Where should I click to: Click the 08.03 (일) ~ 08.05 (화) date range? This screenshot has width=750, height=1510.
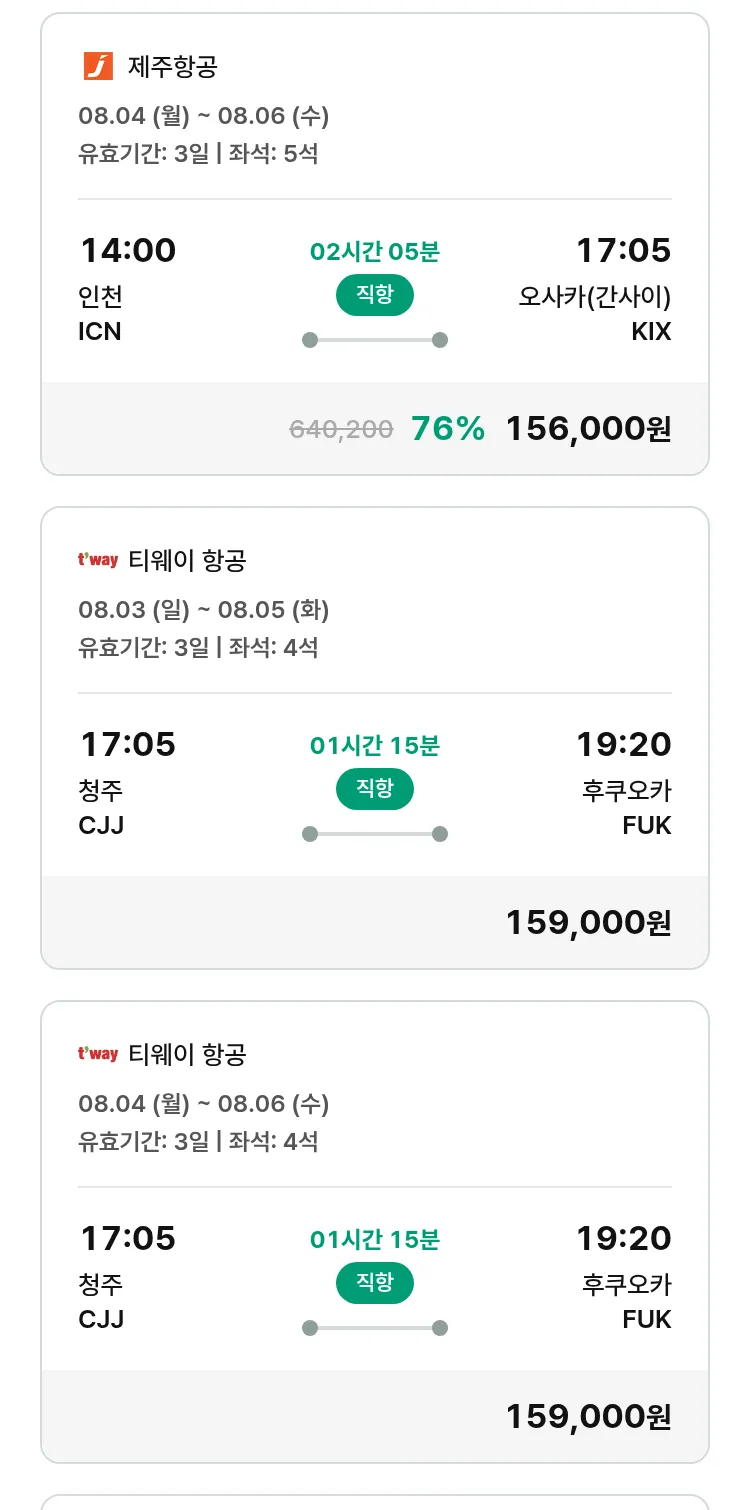coord(204,610)
